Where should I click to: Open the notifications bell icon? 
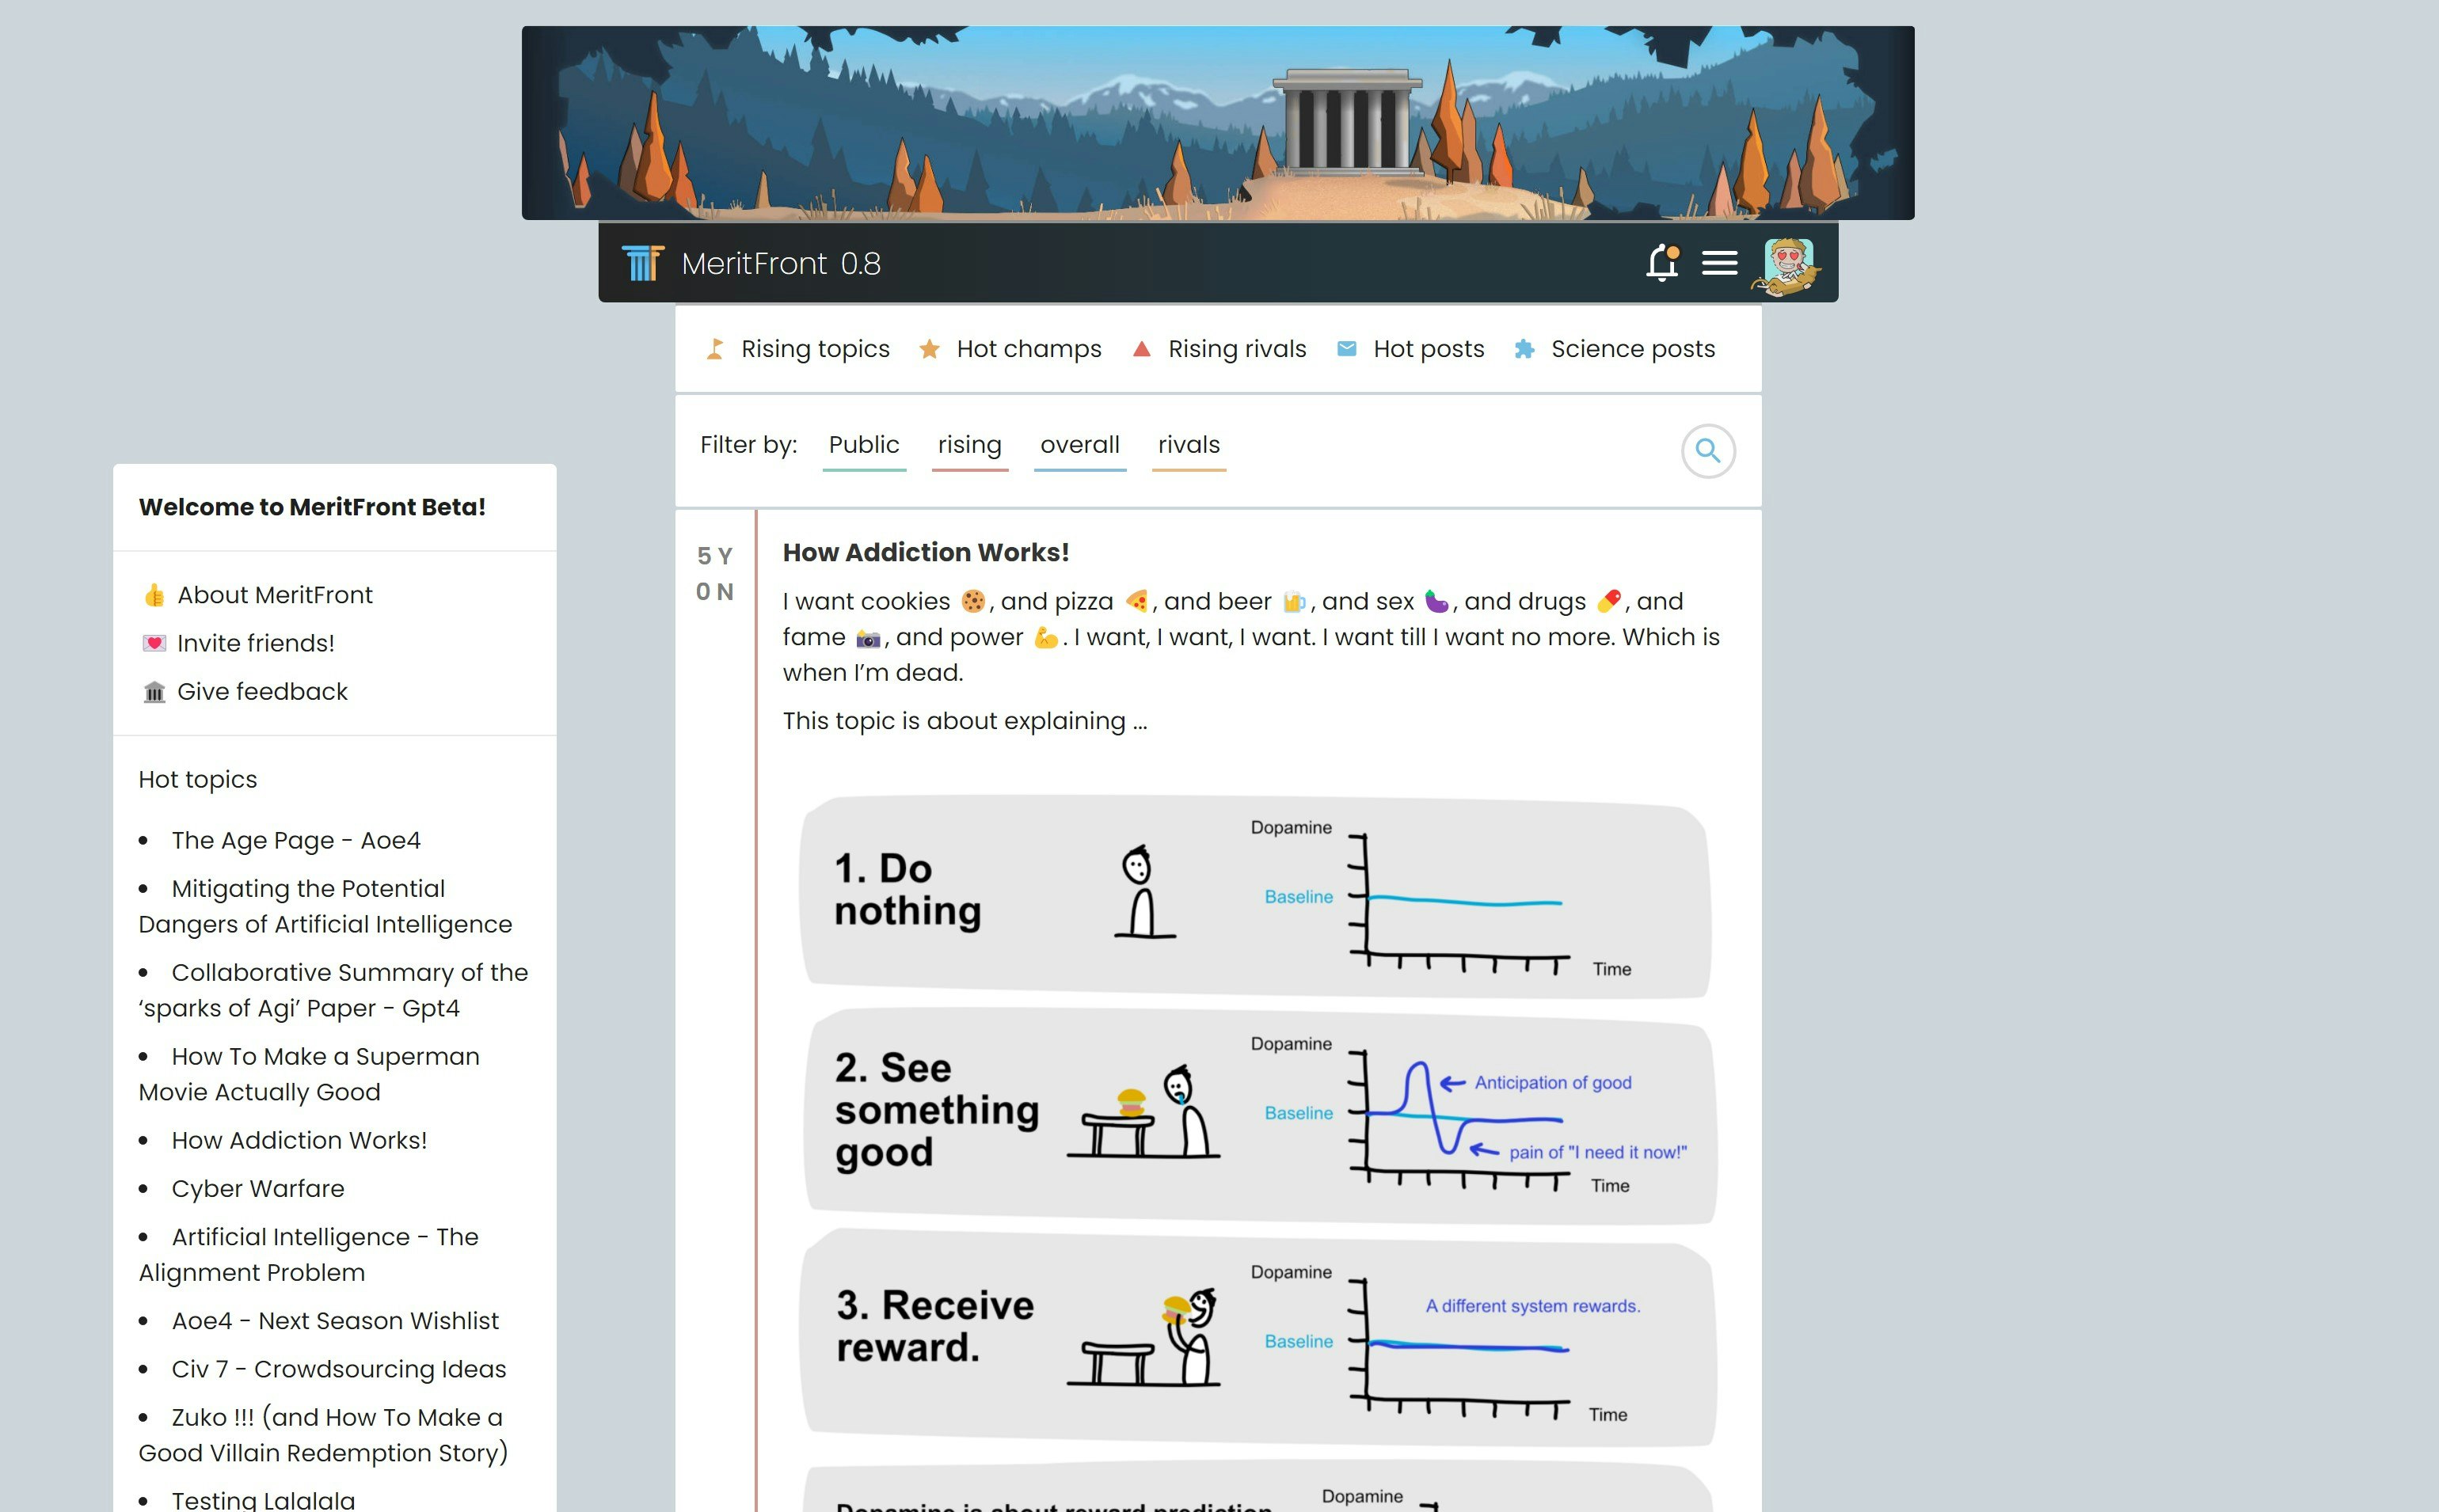click(1662, 263)
